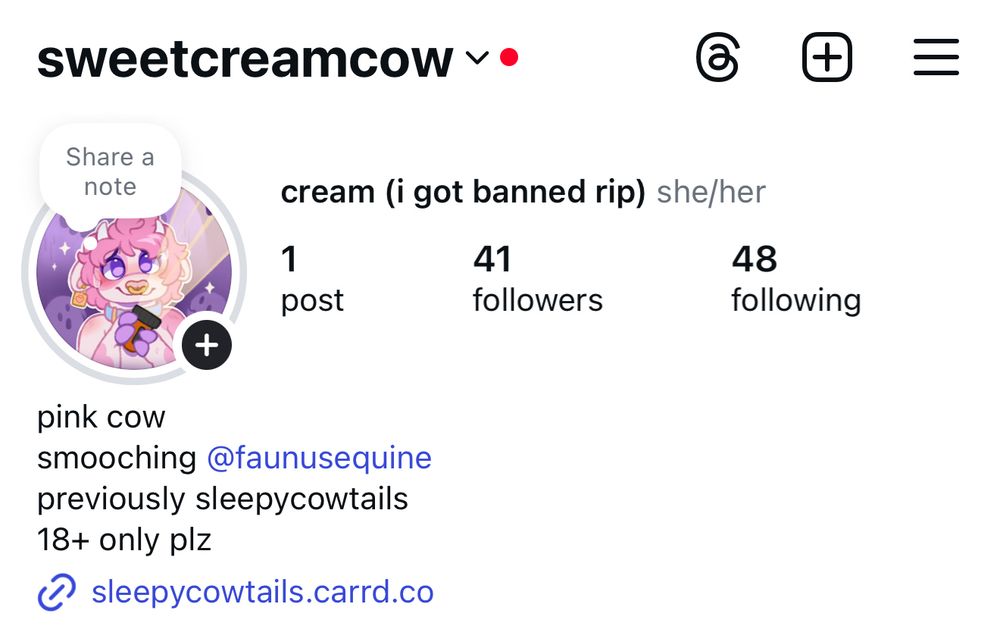Screen dimensions: 1000x633
Task: Tap the bio line previously sleepycowtails
Action: click(x=223, y=498)
